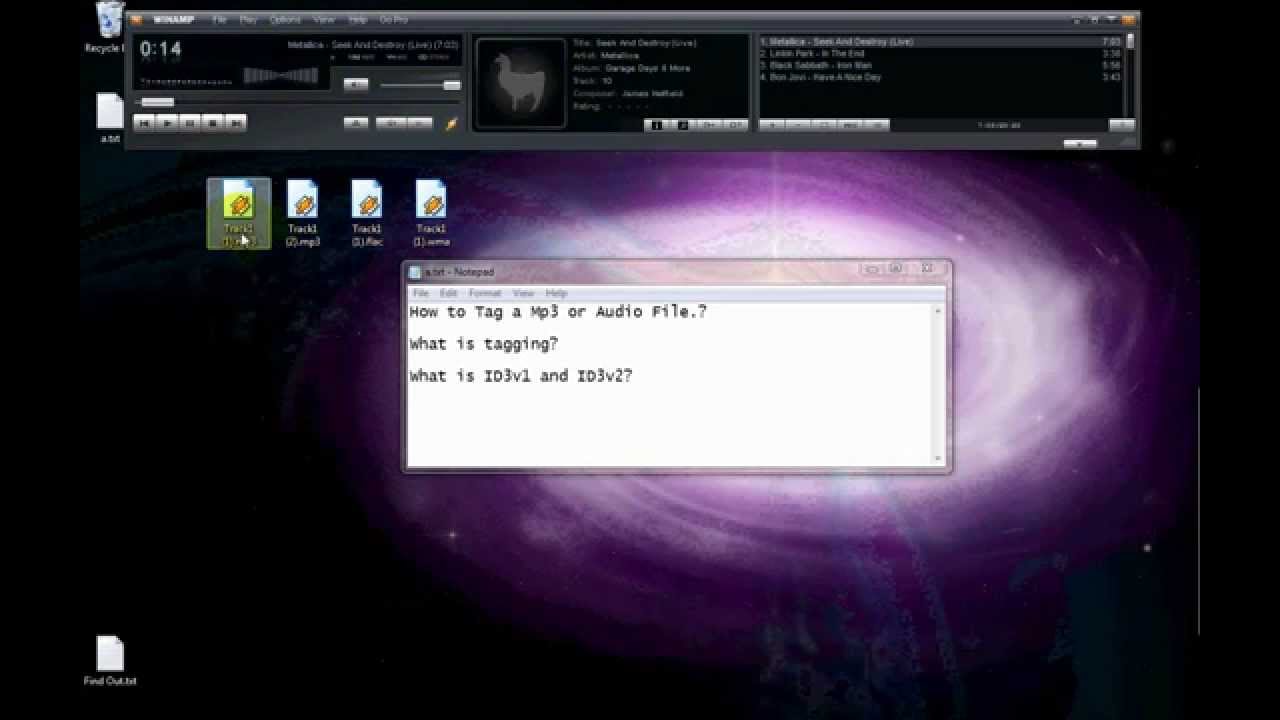This screenshot has width=1280, height=720.
Task: Open Notepad Format menu
Action: 485,293
